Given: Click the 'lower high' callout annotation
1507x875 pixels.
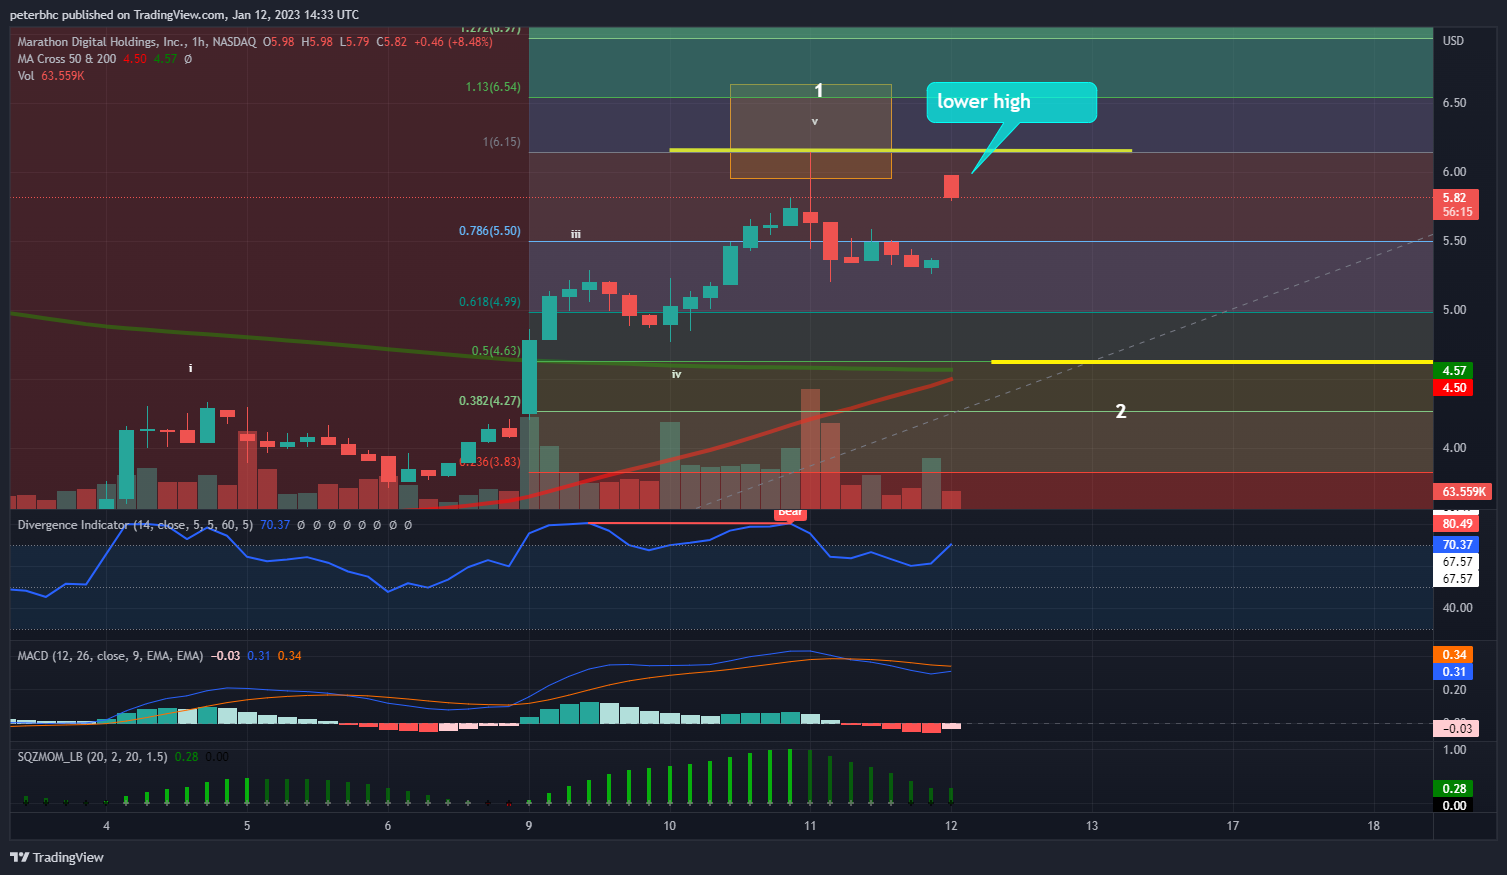Looking at the screenshot, I should coord(1011,102).
